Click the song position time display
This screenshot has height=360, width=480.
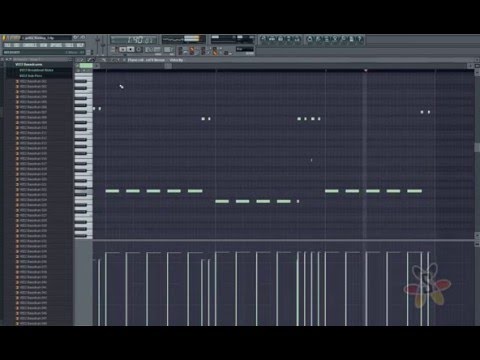[133, 40]
